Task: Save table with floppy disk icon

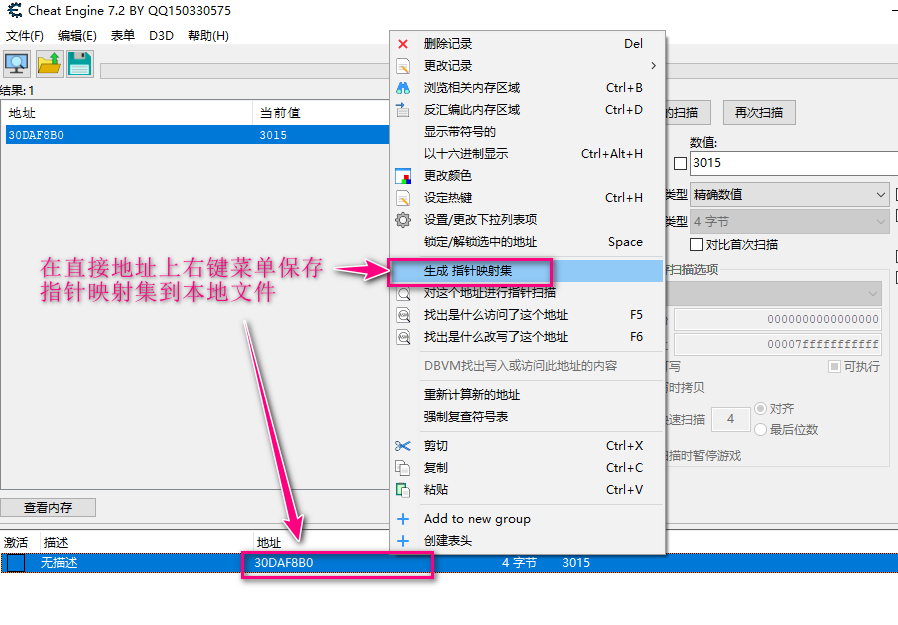Action: click(80, 64)
